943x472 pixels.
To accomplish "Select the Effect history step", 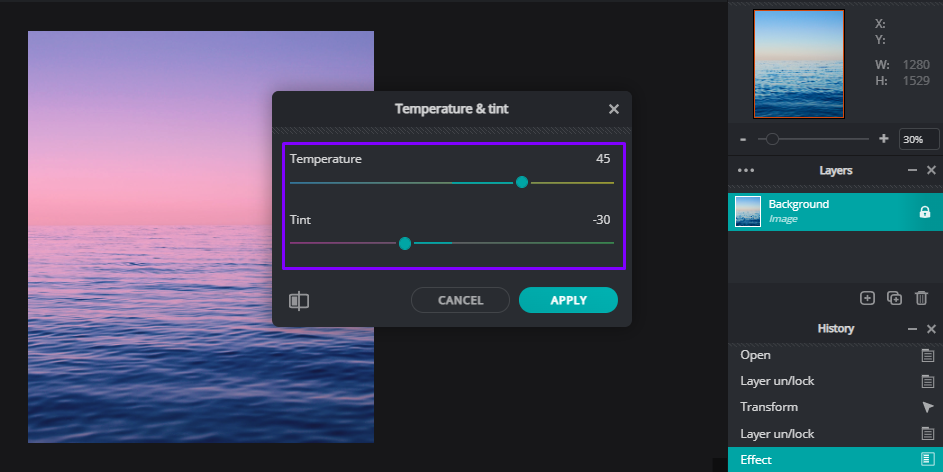I will [x=835, y=459].
